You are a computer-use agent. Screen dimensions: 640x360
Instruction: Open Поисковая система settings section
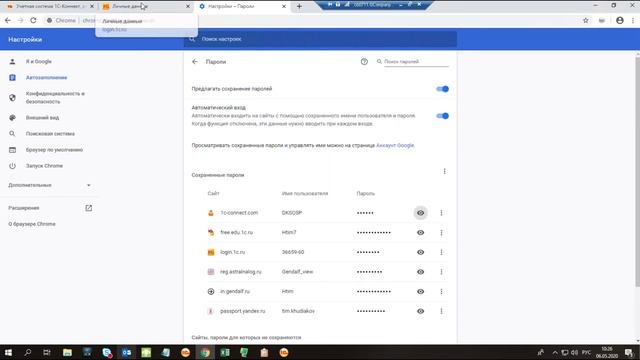click(50, 134)
